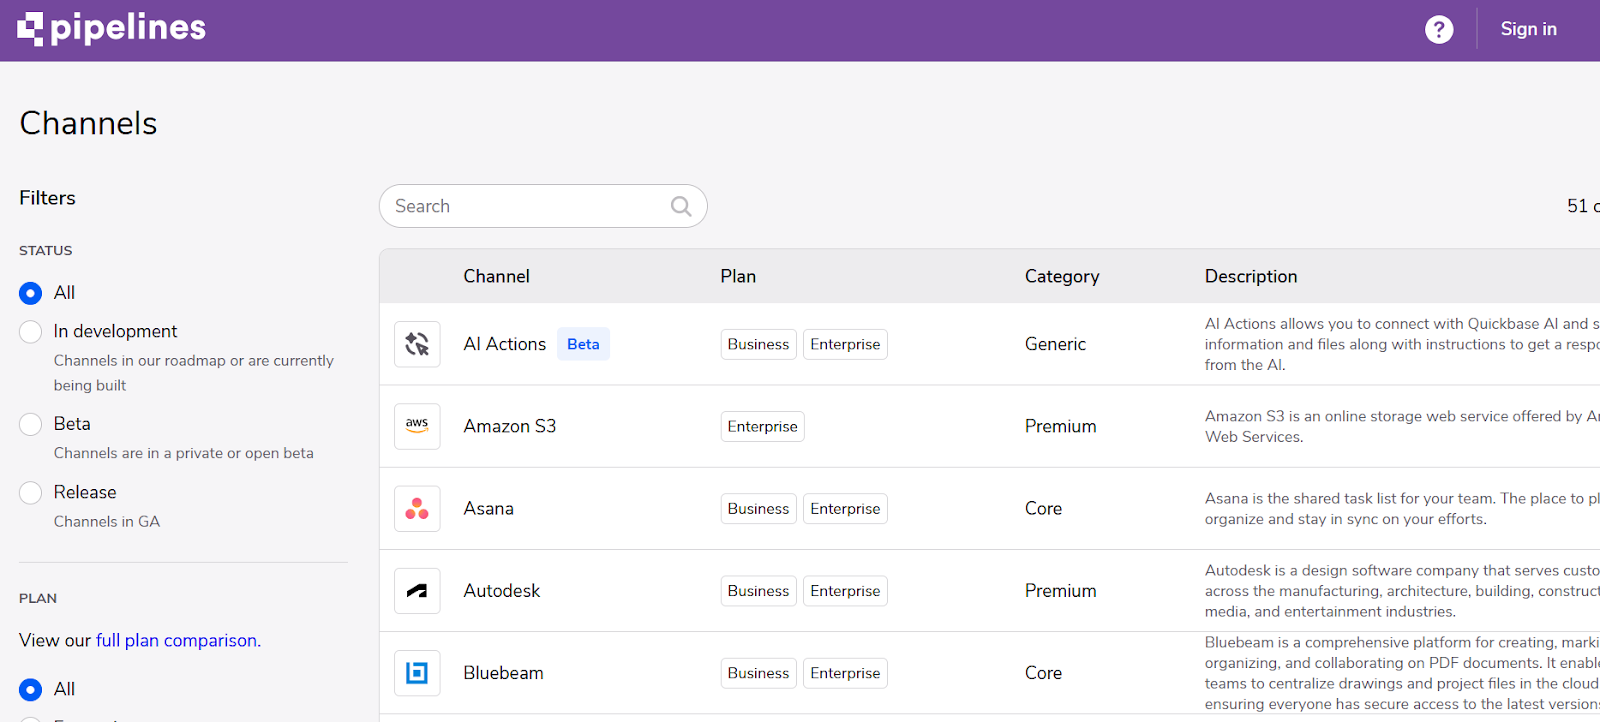Click the Asana channel icon
Image resolution: width=1600 pixels, height=722 pixels.
[417, 509]
